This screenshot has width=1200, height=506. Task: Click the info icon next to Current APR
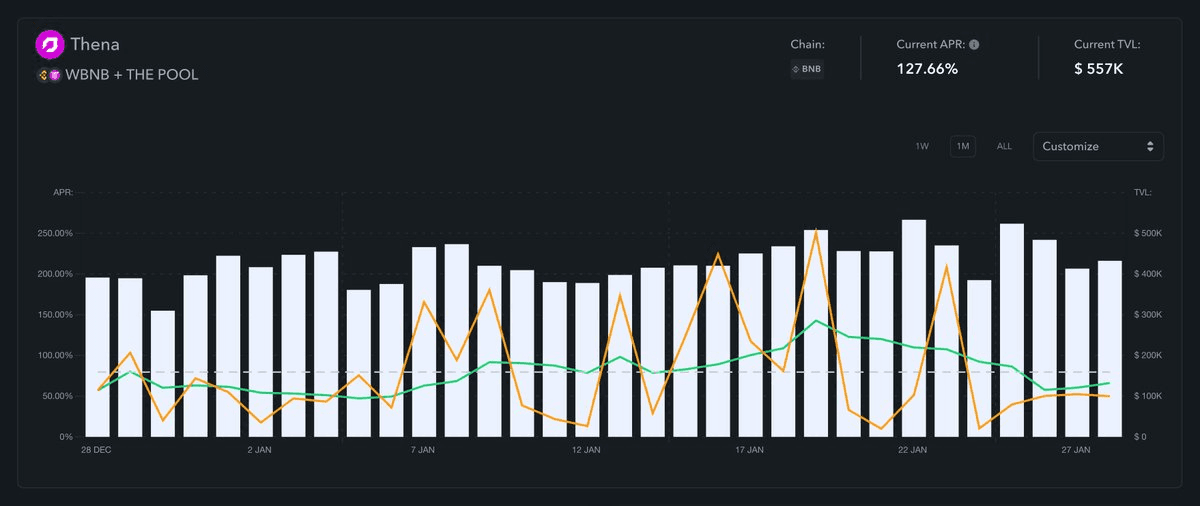(x=974, y=44)
